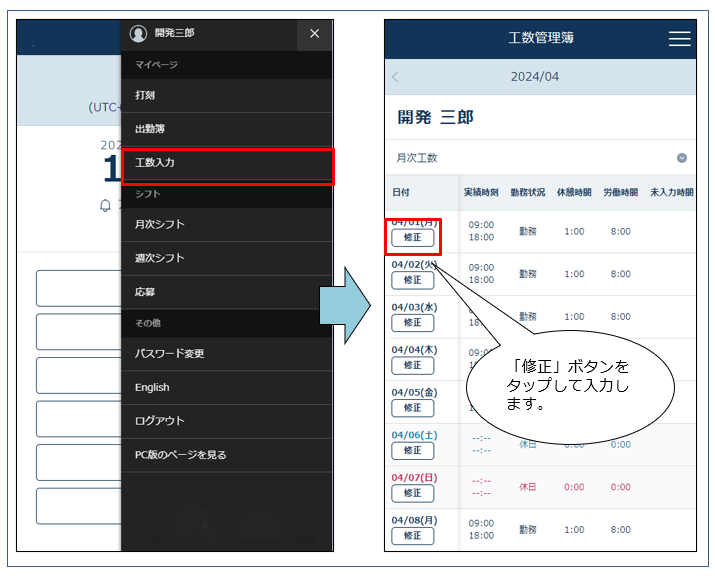
Task: Tap 修正 button for 04/06(土)
Action: 413,451
